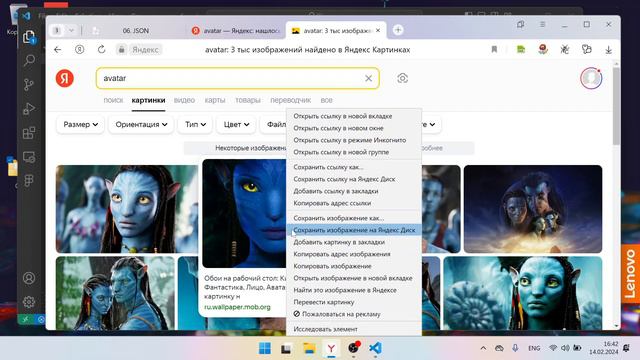Switch to avatar — Яндекс search tab
Viewport: 640px width, 360px height.
[x=236, y=31]
